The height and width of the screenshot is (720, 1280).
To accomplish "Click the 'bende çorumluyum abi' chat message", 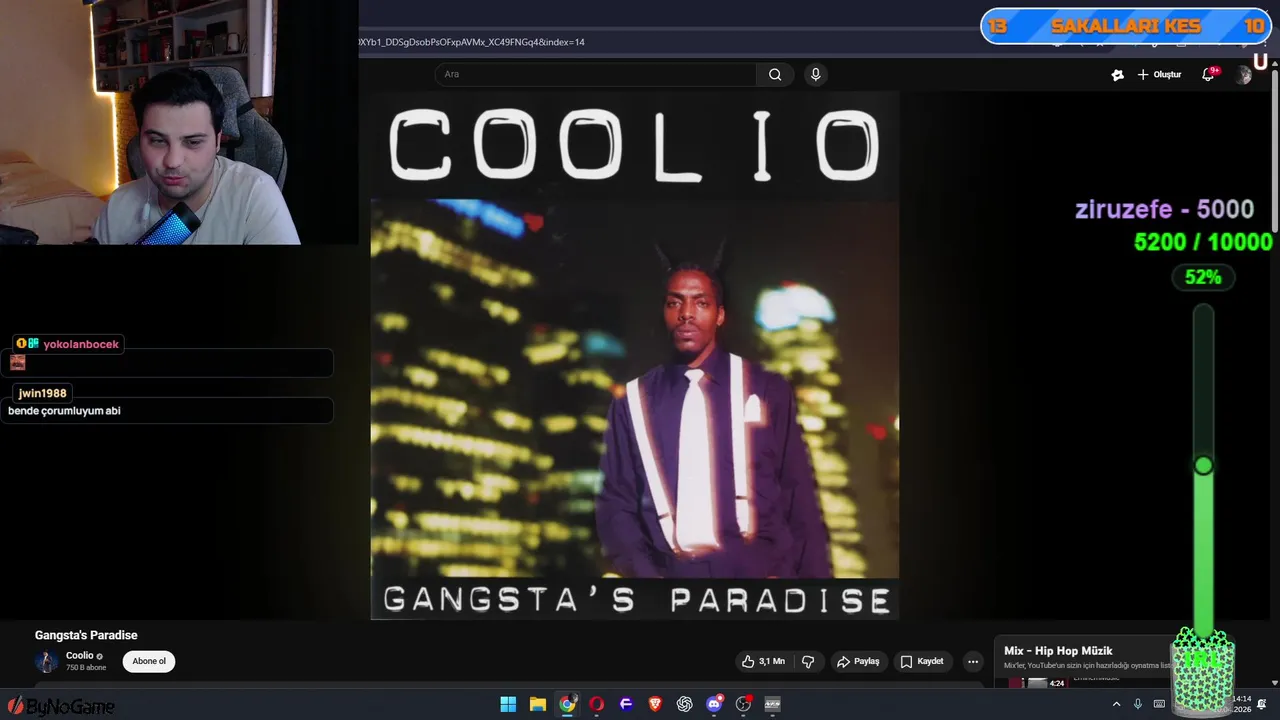I will tap(64, 411).
